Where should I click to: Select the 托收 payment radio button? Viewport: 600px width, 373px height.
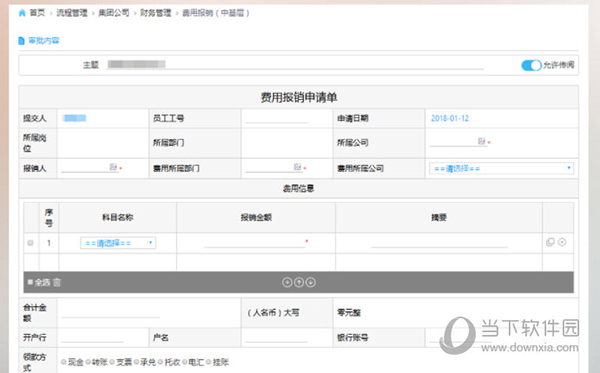tap(160, 362)
